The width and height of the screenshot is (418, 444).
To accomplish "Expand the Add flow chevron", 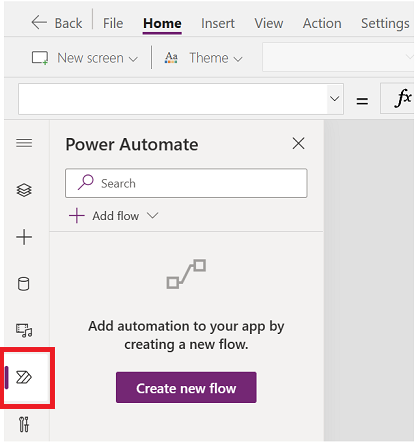I will [x=153, y=216].
